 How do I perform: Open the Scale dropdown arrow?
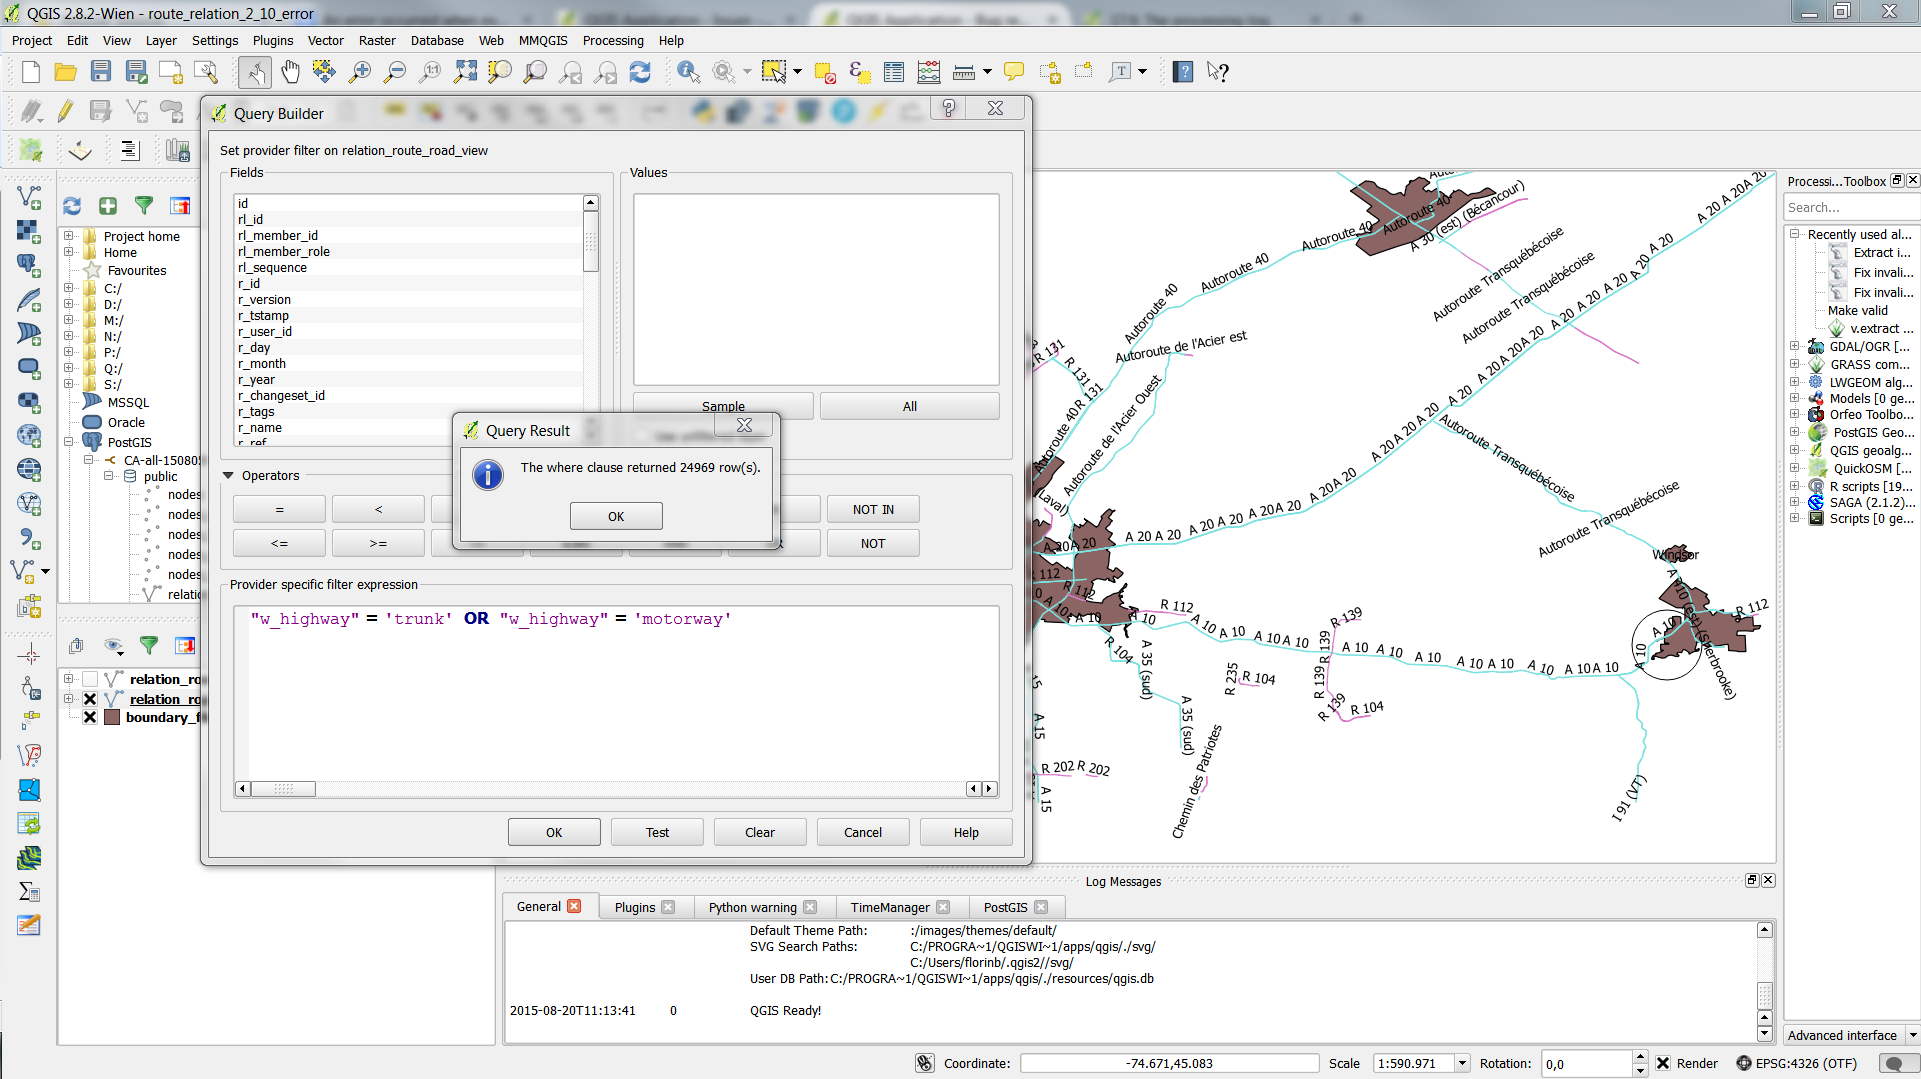click(x=1462, y=1063)
